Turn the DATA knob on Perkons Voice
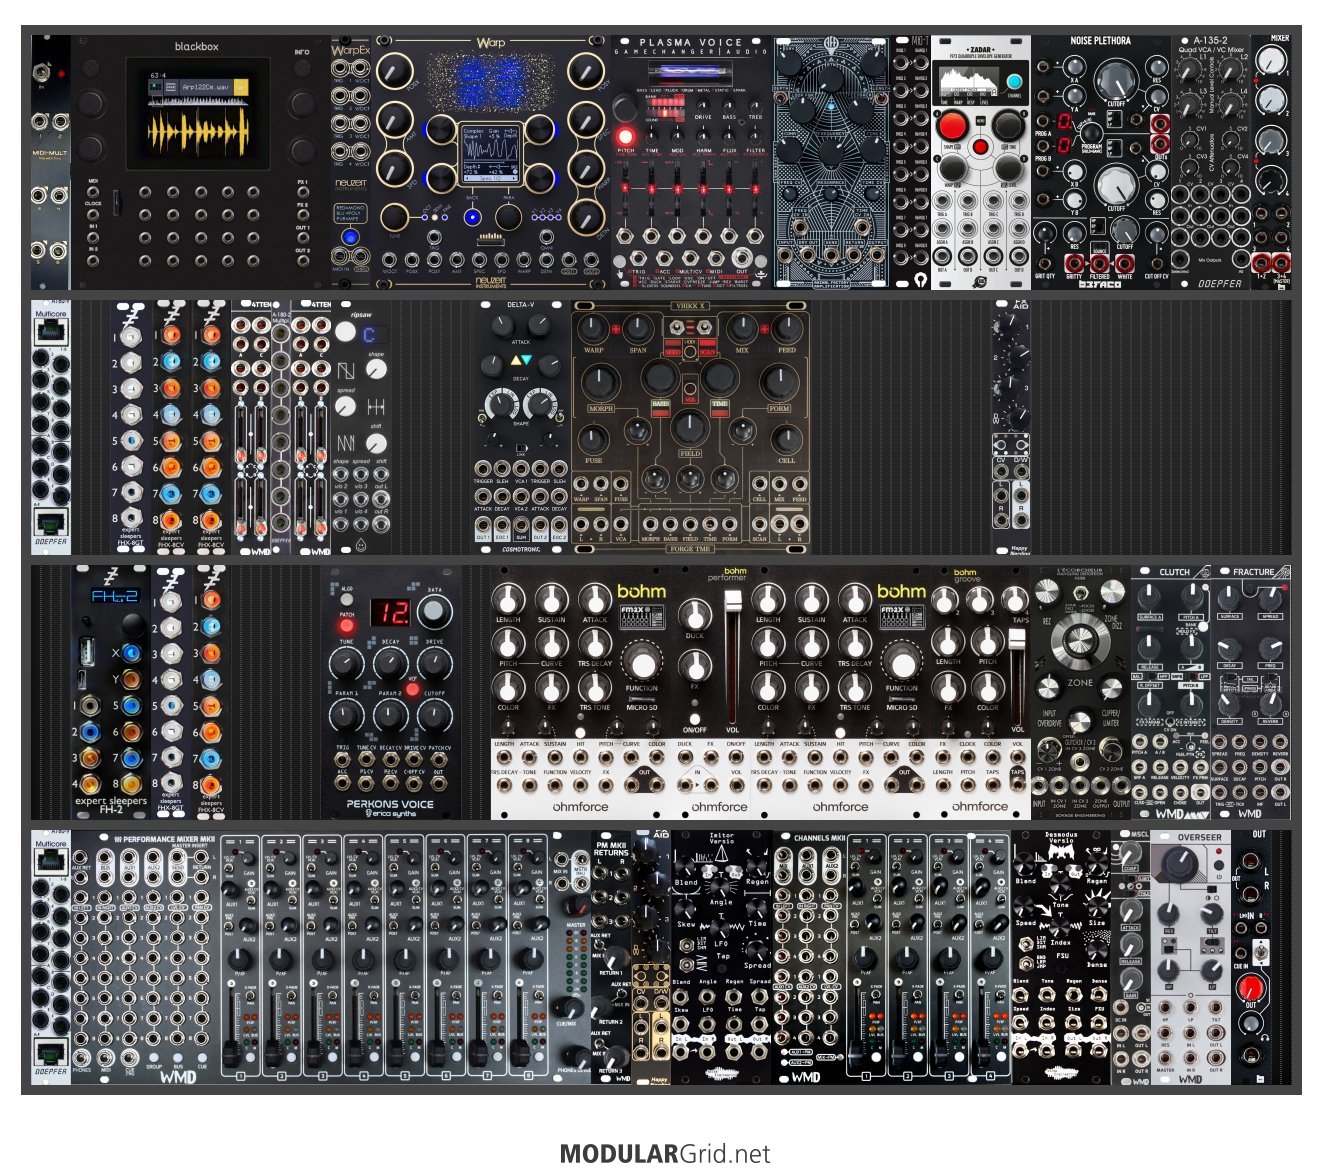The image size is (1332, 1175). pos(434,612)
